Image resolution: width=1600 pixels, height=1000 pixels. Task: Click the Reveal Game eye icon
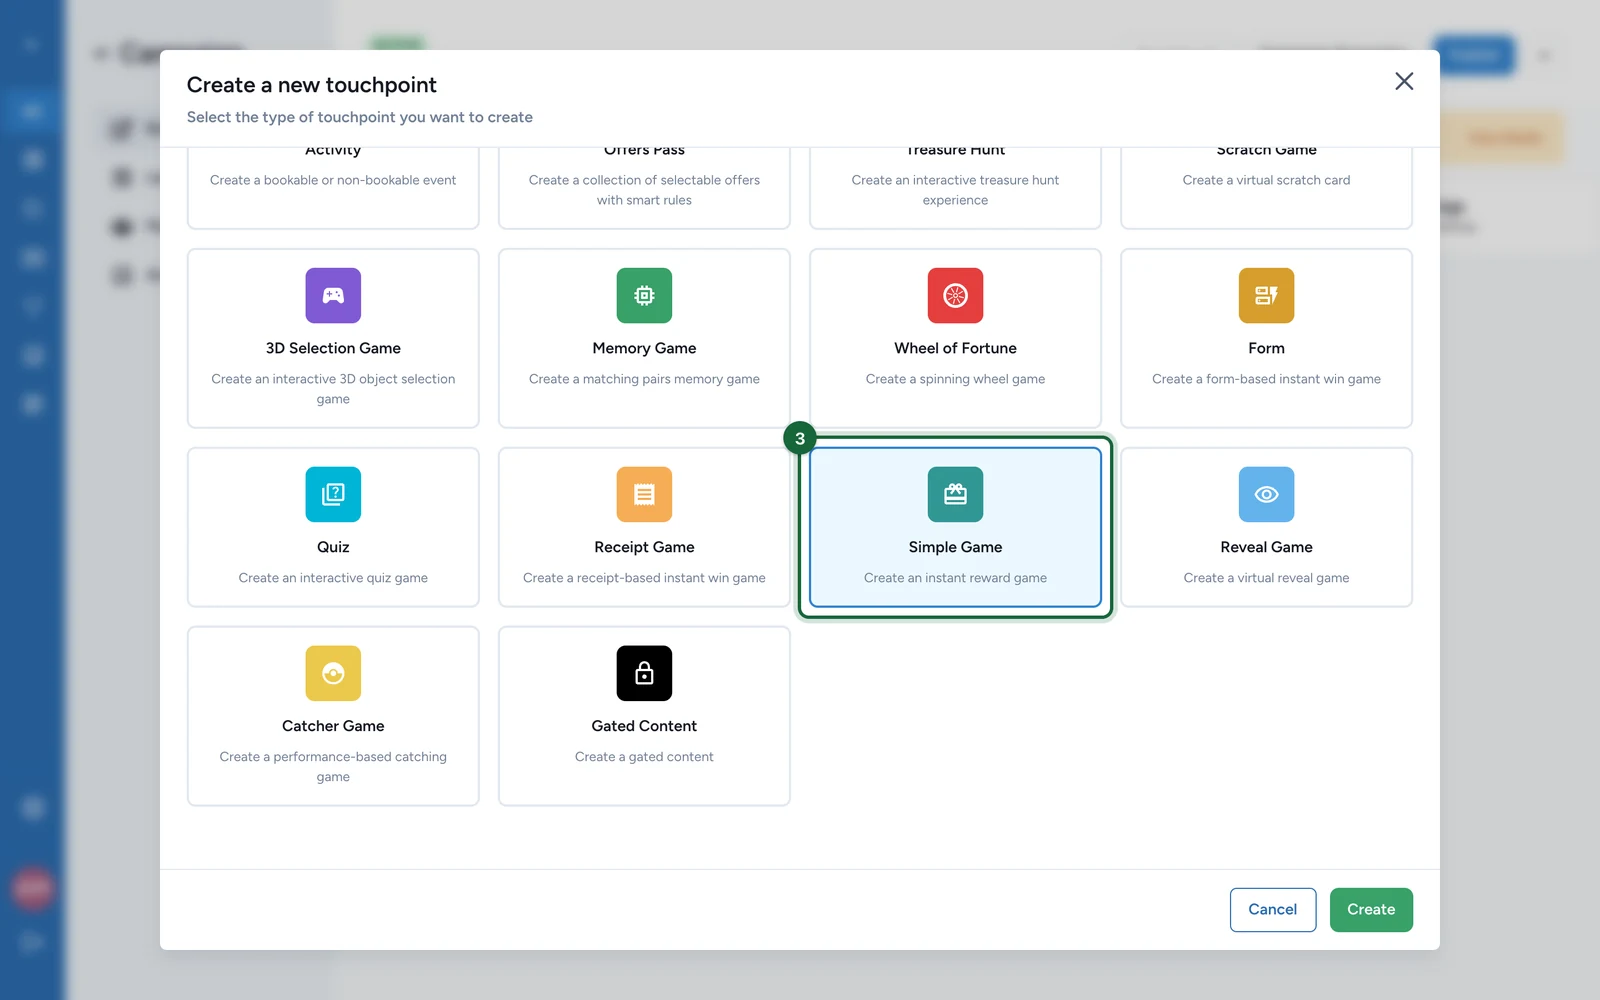tap(1266, 494)
